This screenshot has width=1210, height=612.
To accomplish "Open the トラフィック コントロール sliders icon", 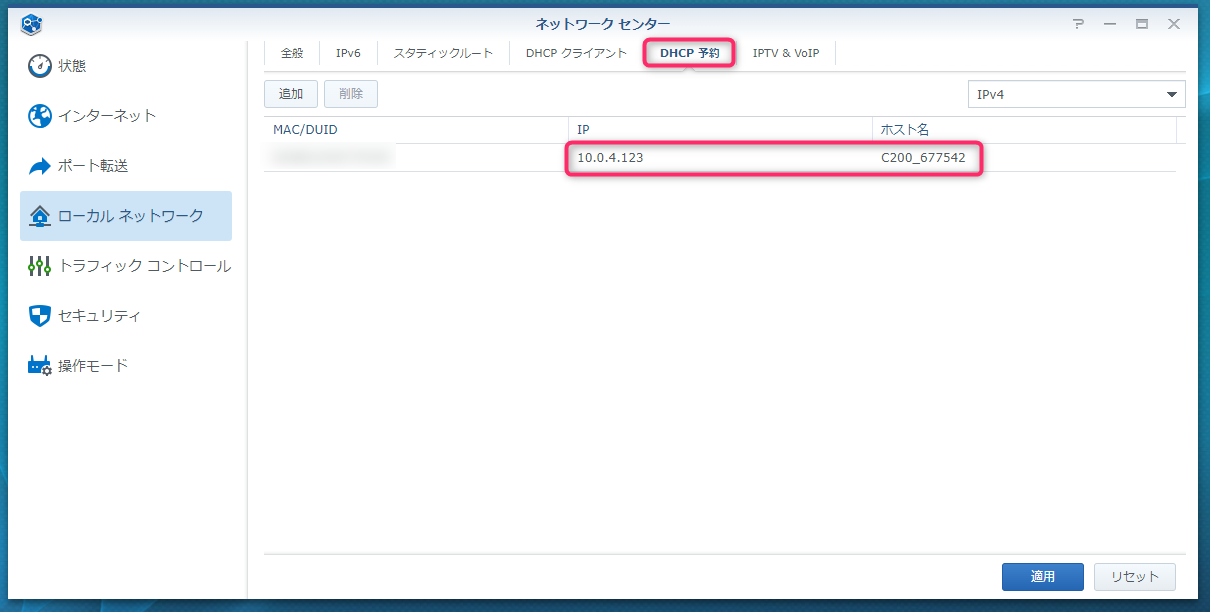I will tap(40, 266).
